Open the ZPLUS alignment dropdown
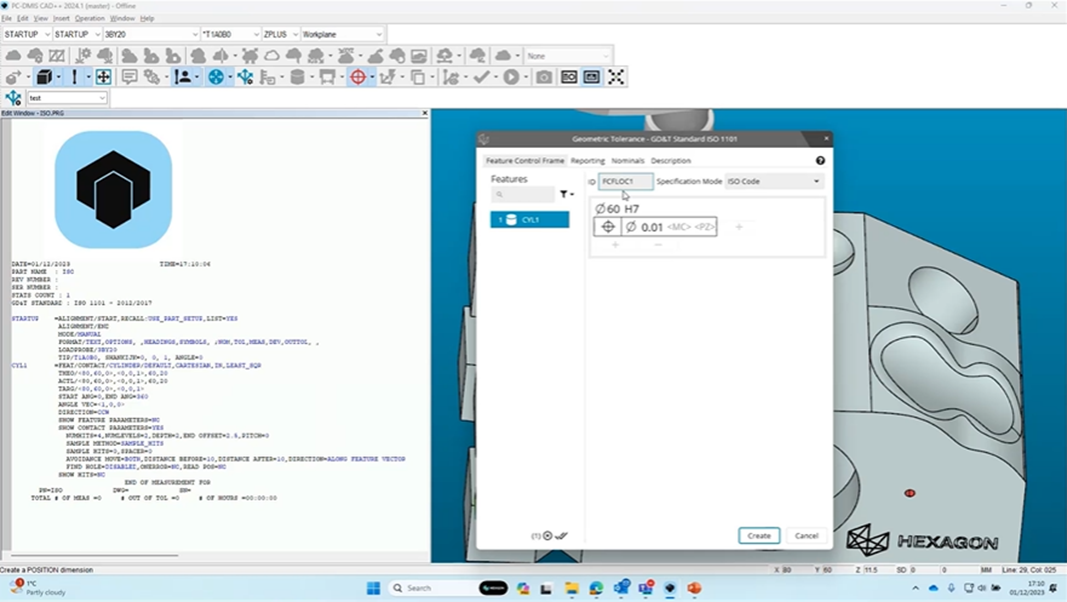The image size is (1067, 602). pyautogui.click(x=280, y=33)
